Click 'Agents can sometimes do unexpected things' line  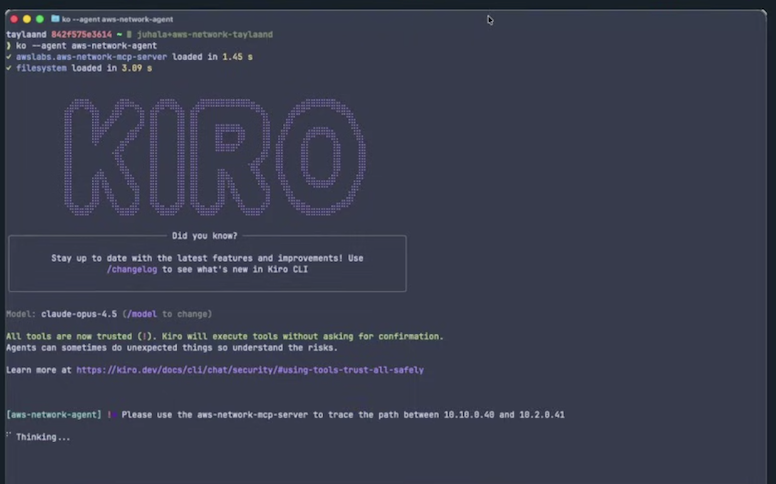click(172, 347)
